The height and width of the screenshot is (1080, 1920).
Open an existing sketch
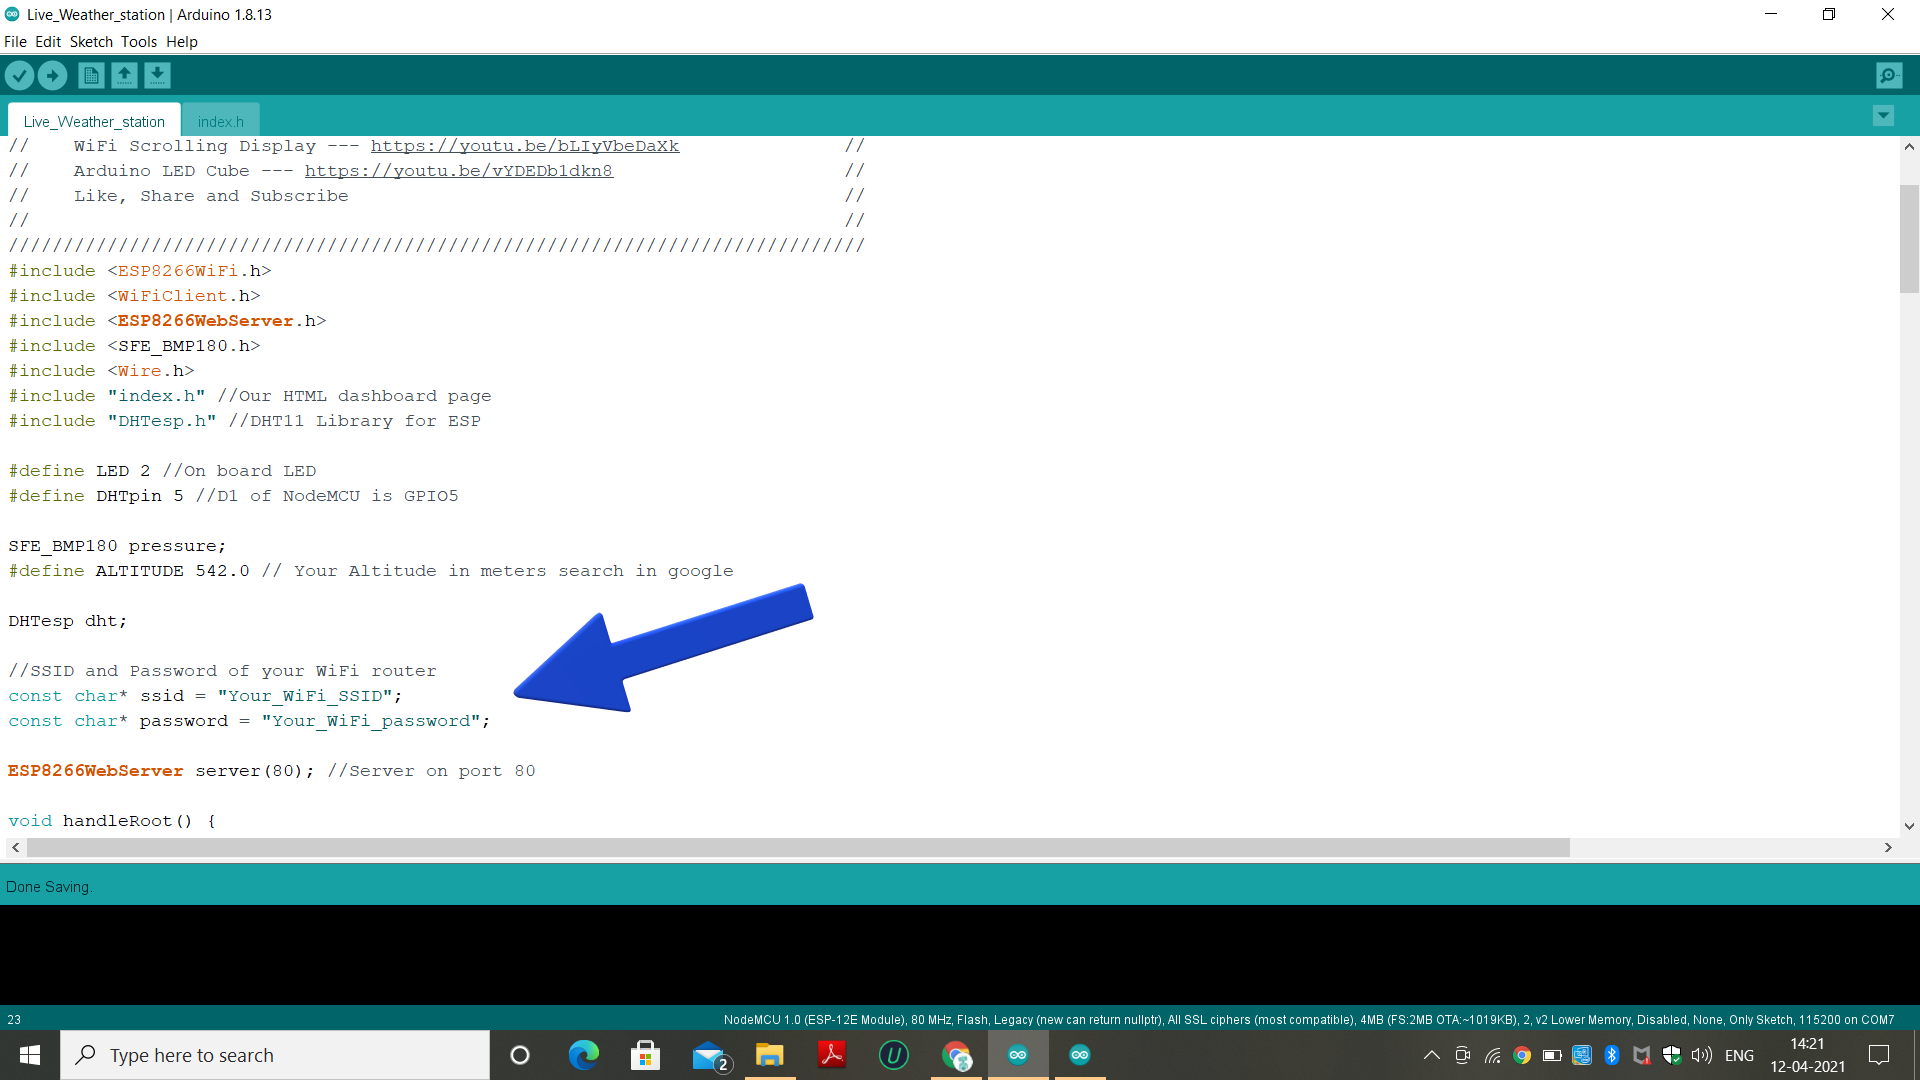[124, 76]
